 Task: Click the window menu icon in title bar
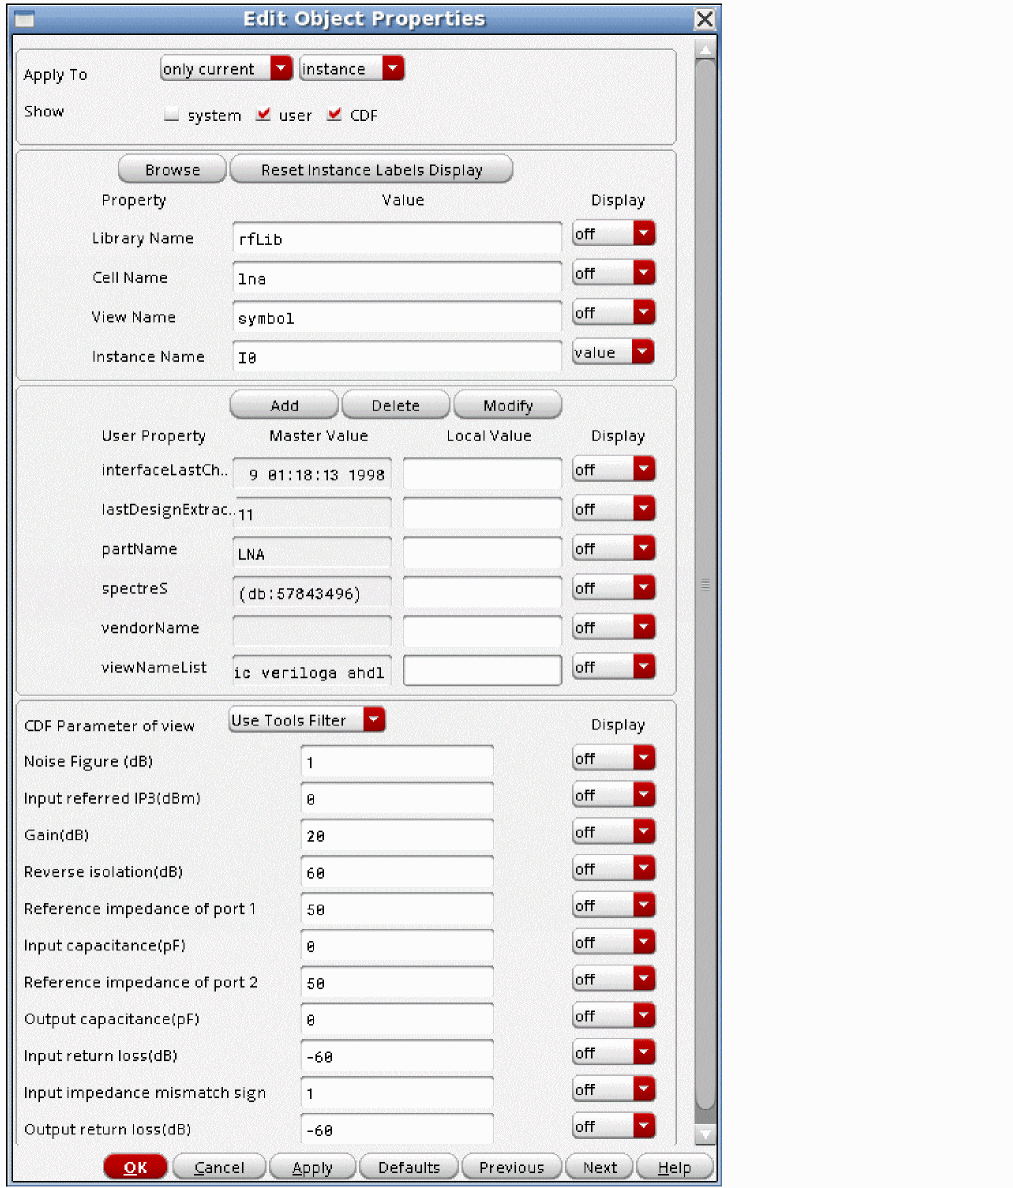tap(24, 19)
